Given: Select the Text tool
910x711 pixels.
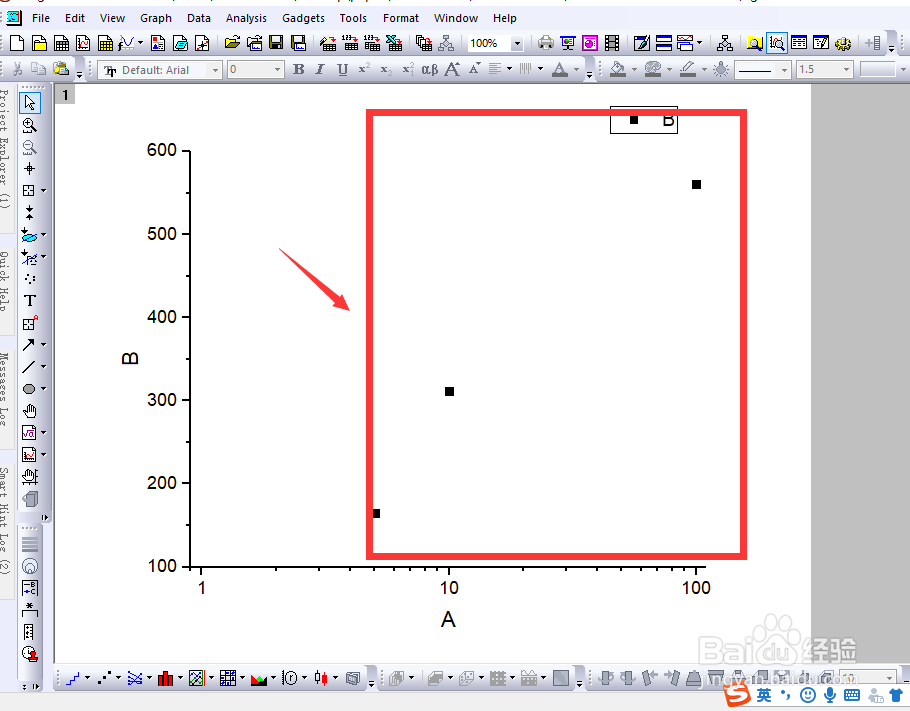Looking at the screenshot, I should coord(30,301).
